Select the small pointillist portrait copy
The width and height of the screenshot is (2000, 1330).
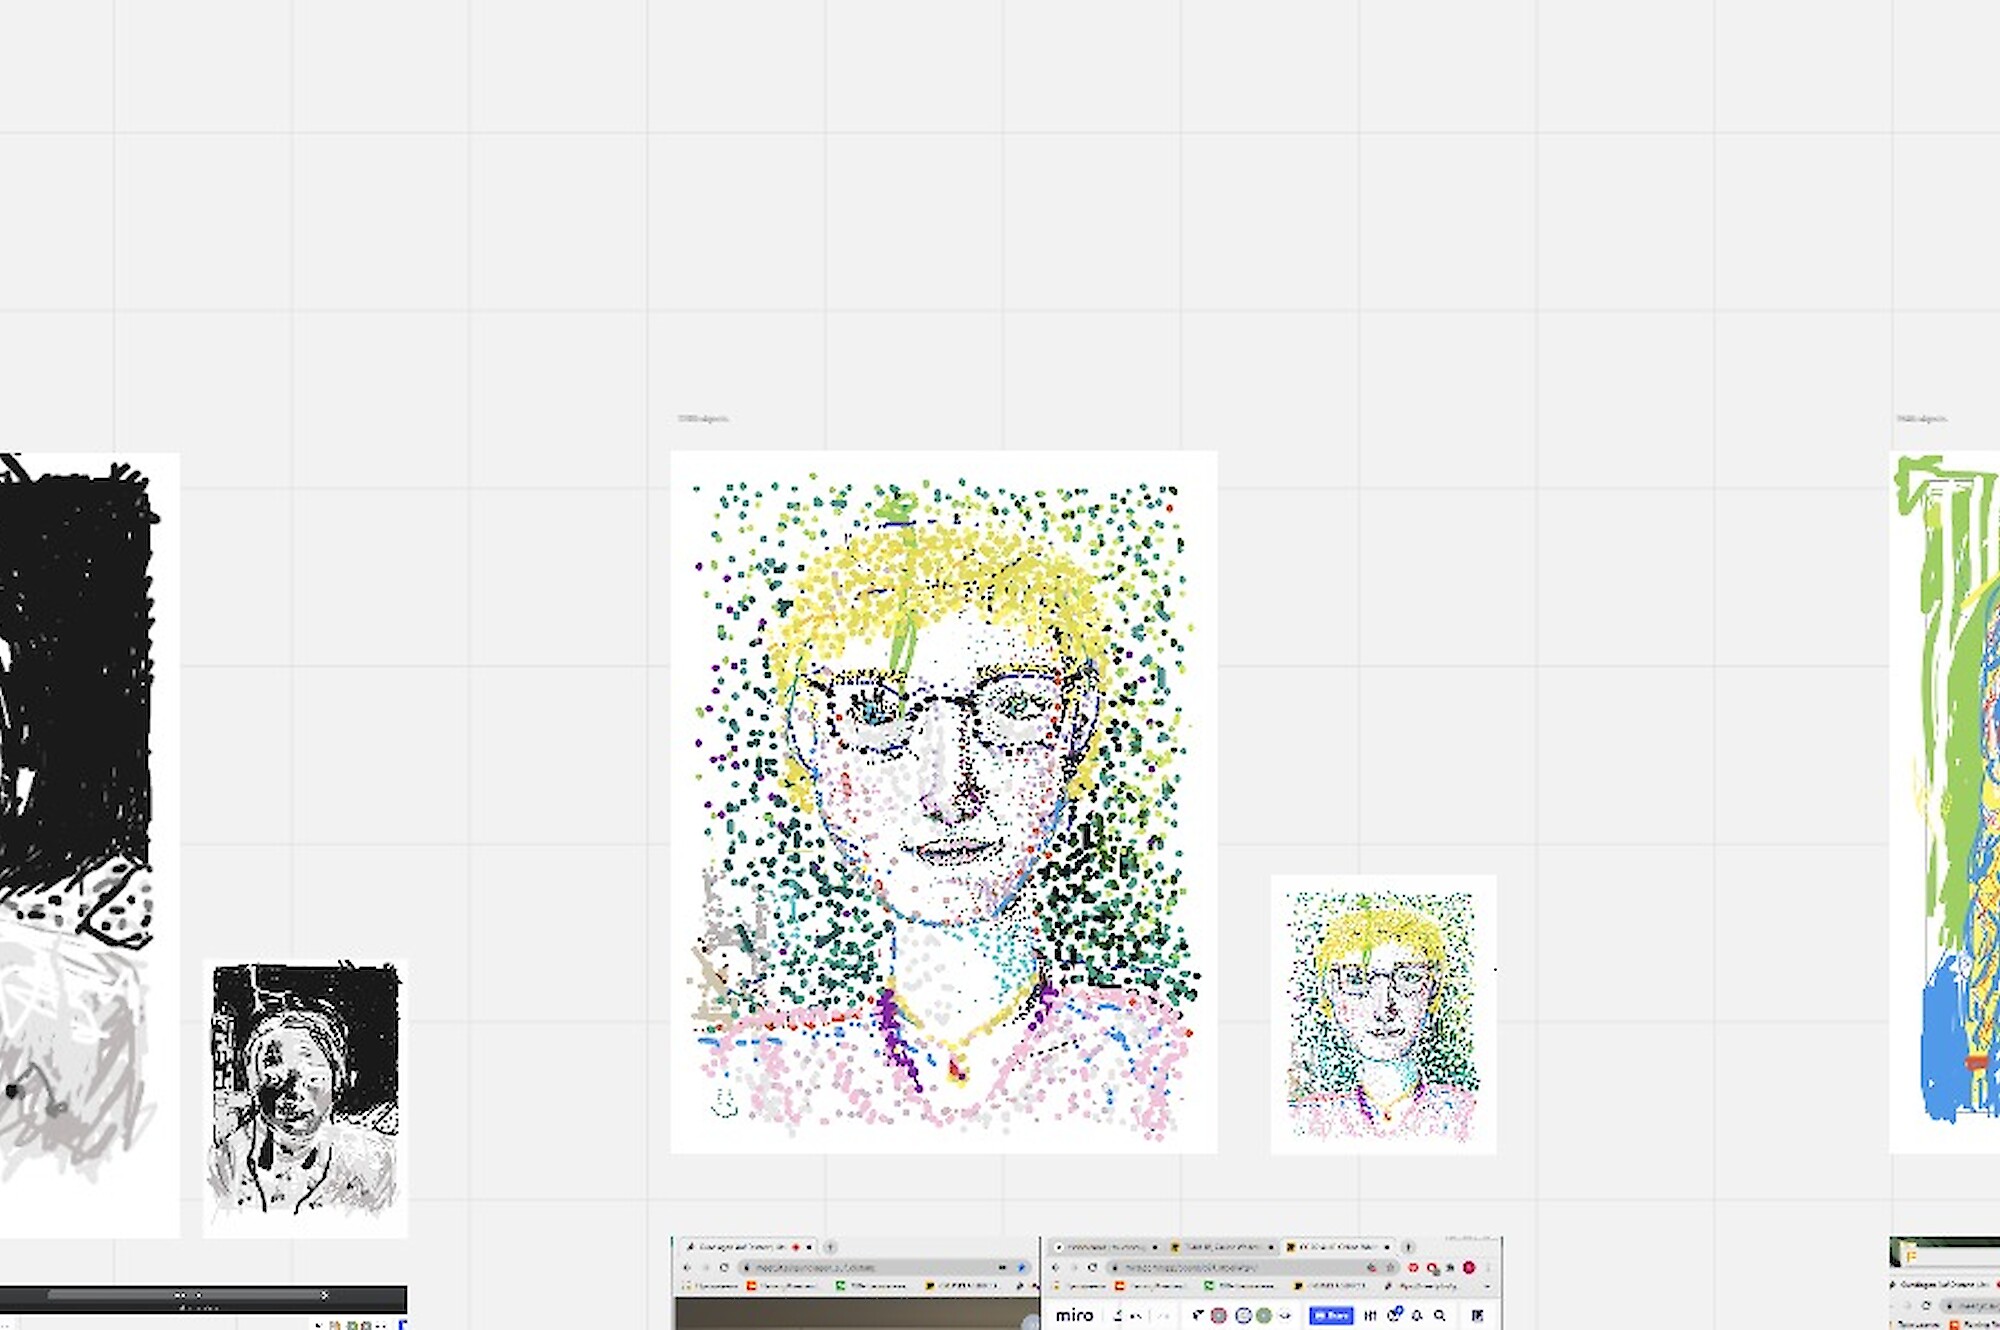coord(1383,1014)
